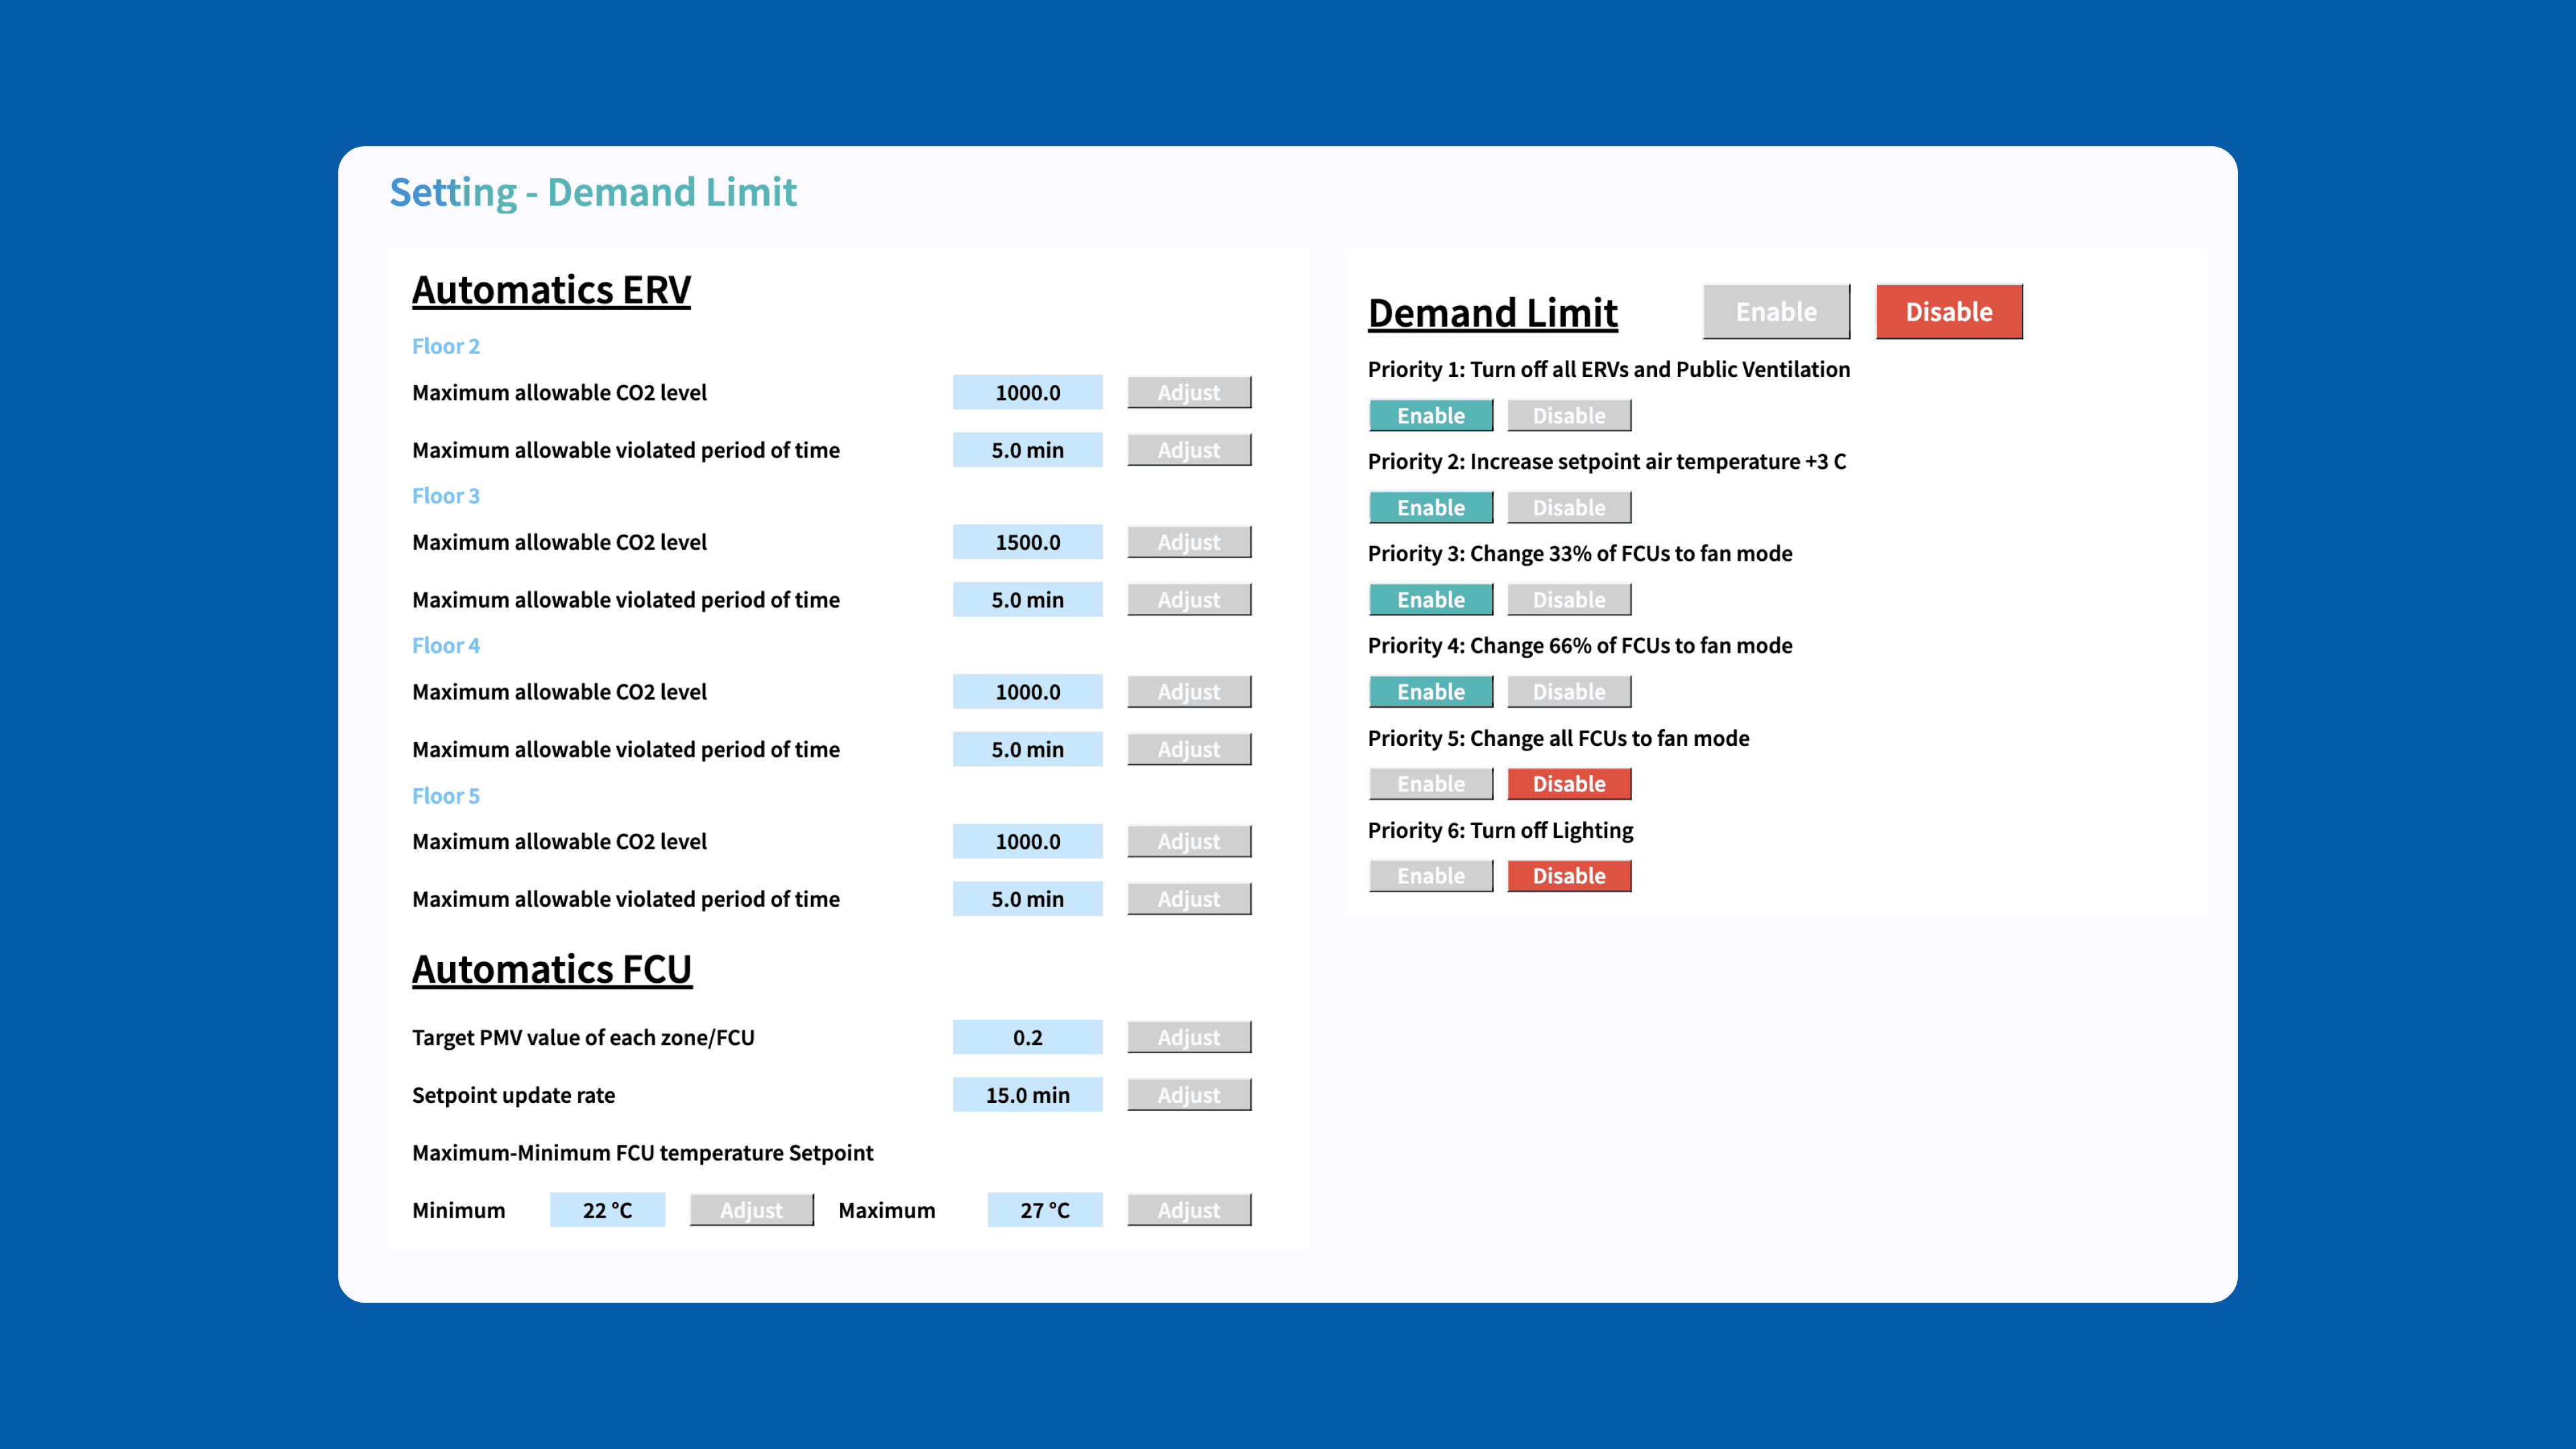Adjust the setpoint update rate
Viewport: 2576px width, 1449px height.
coord(1188,1095)
